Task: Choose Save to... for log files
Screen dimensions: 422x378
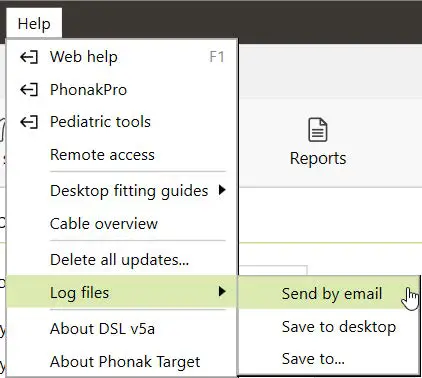Action: 329,359
